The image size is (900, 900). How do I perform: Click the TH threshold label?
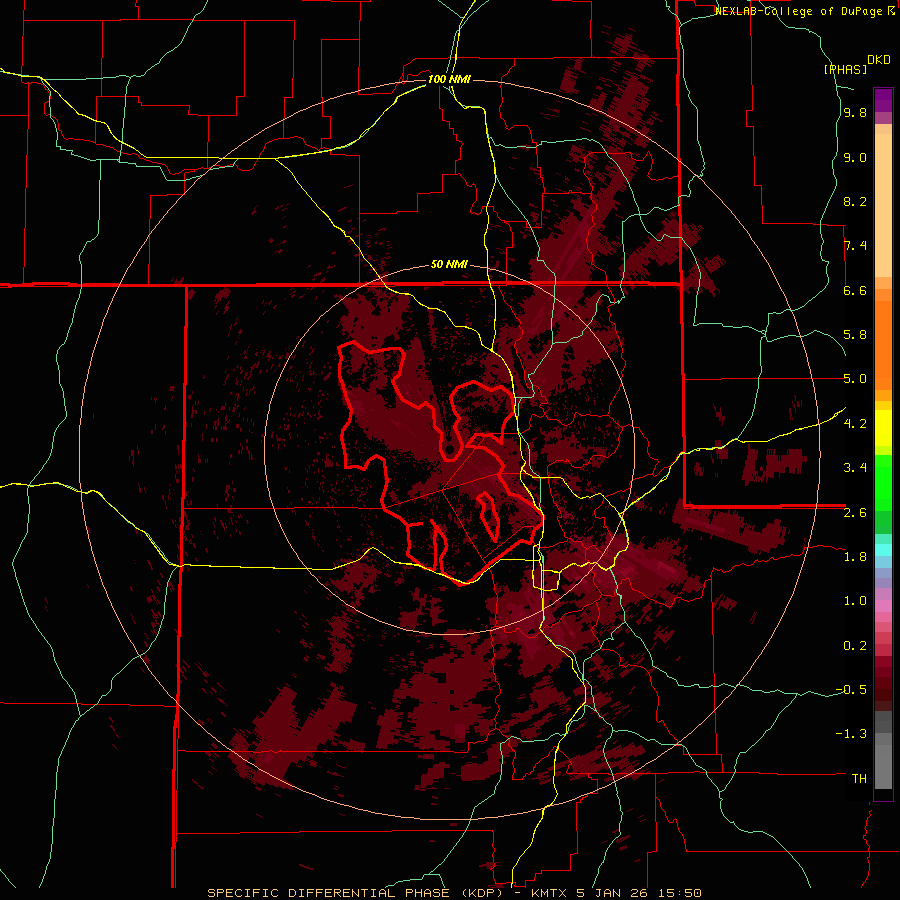pyautogui.click(x=859, y=779)
